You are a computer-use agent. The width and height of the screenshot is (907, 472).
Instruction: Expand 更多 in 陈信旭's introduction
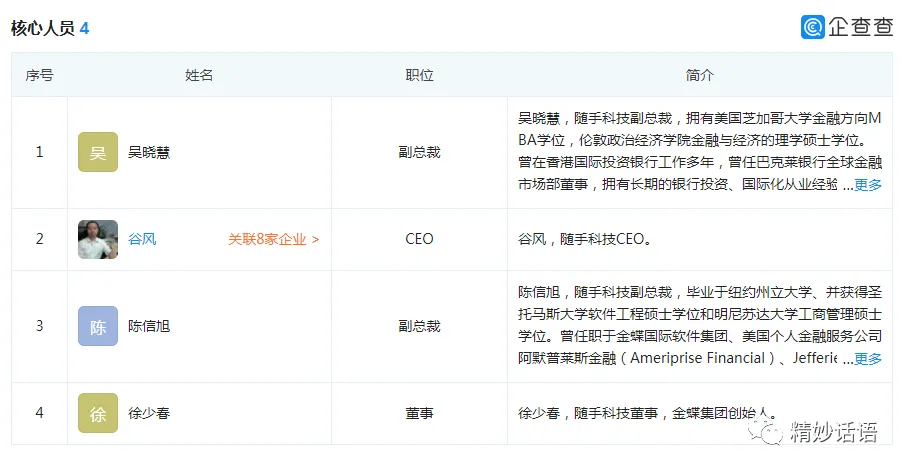868,359
